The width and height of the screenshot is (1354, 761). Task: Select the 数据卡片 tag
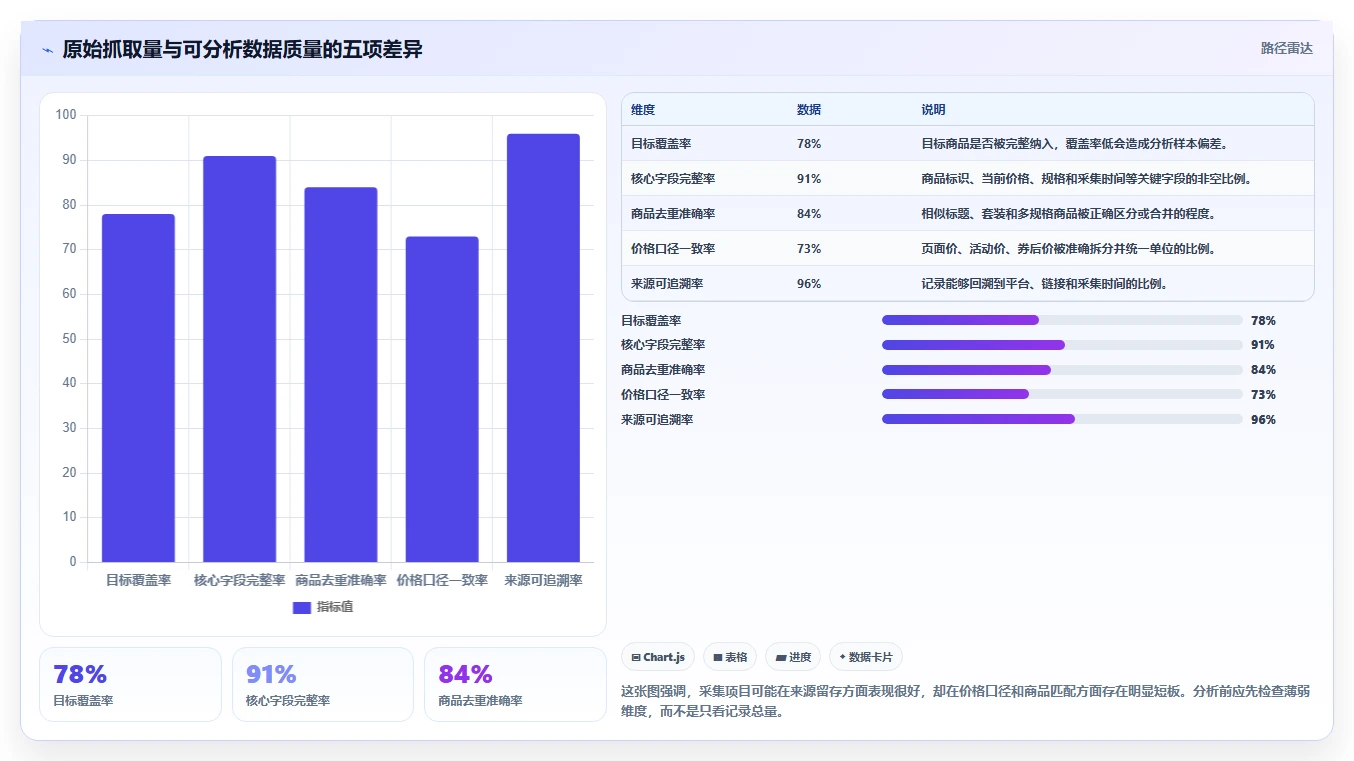click(865, 657)
